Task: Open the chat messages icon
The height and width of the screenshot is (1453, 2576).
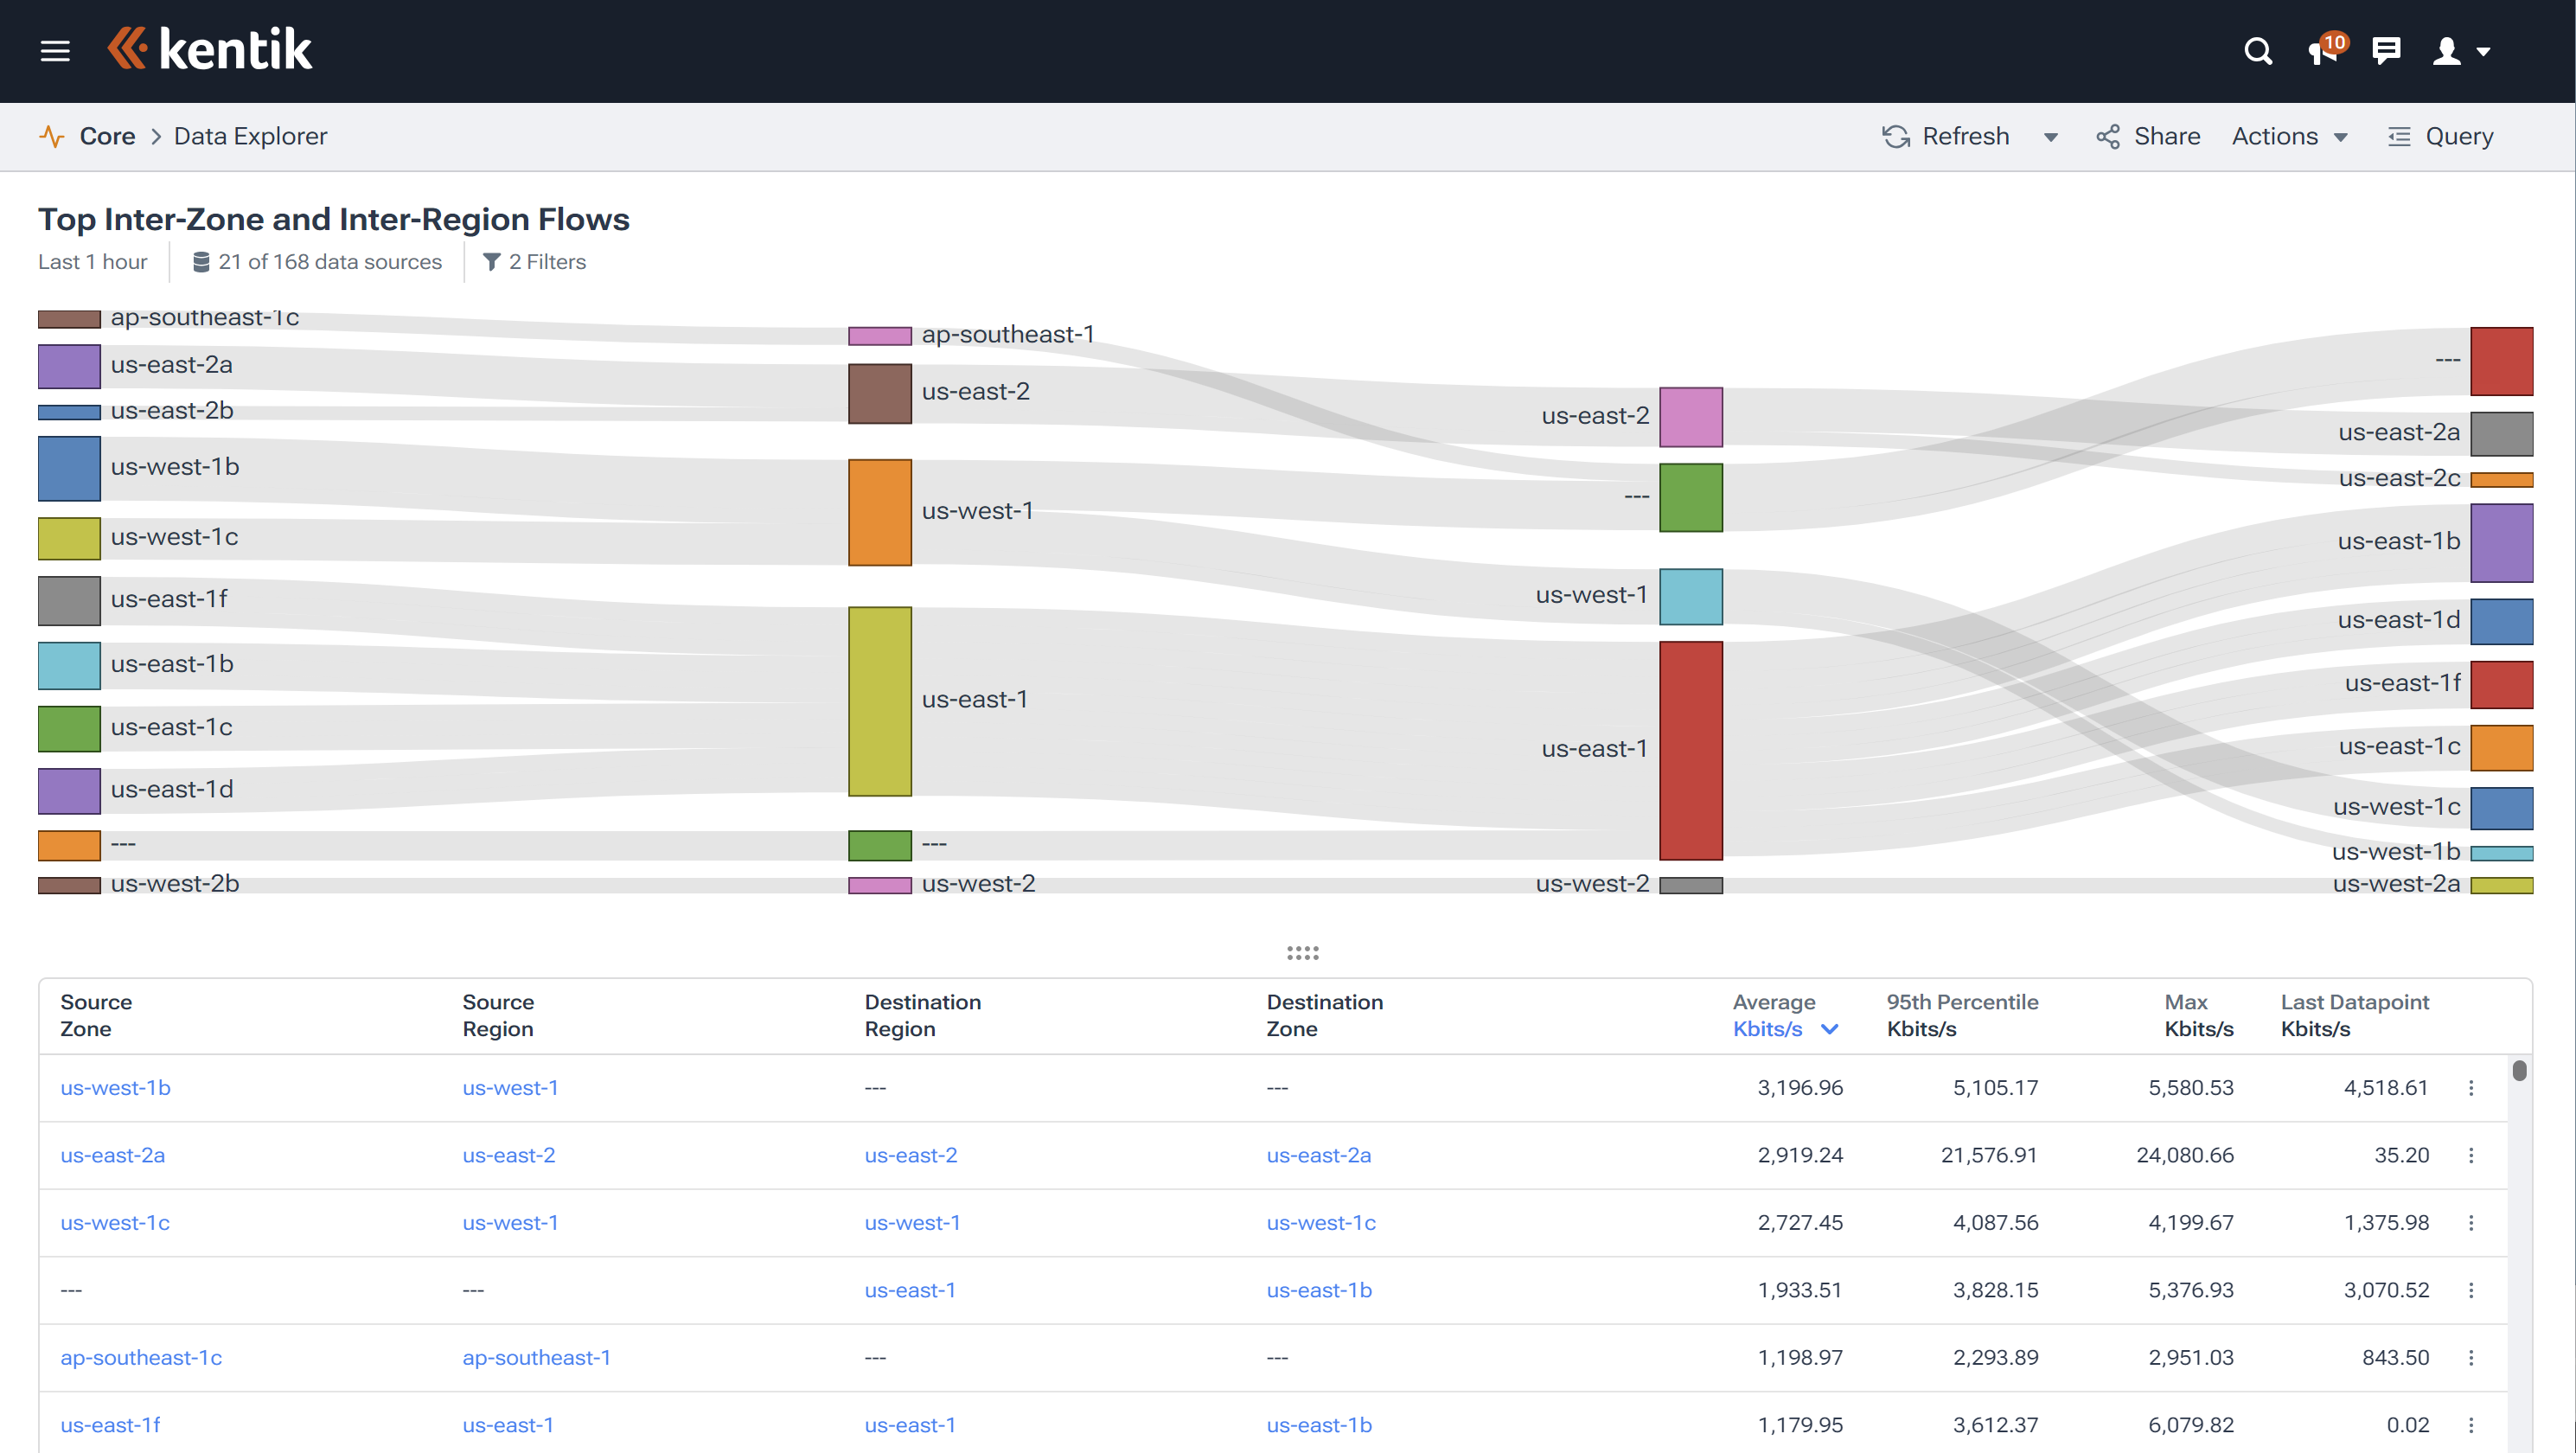Action: [x=2386, y=51]
